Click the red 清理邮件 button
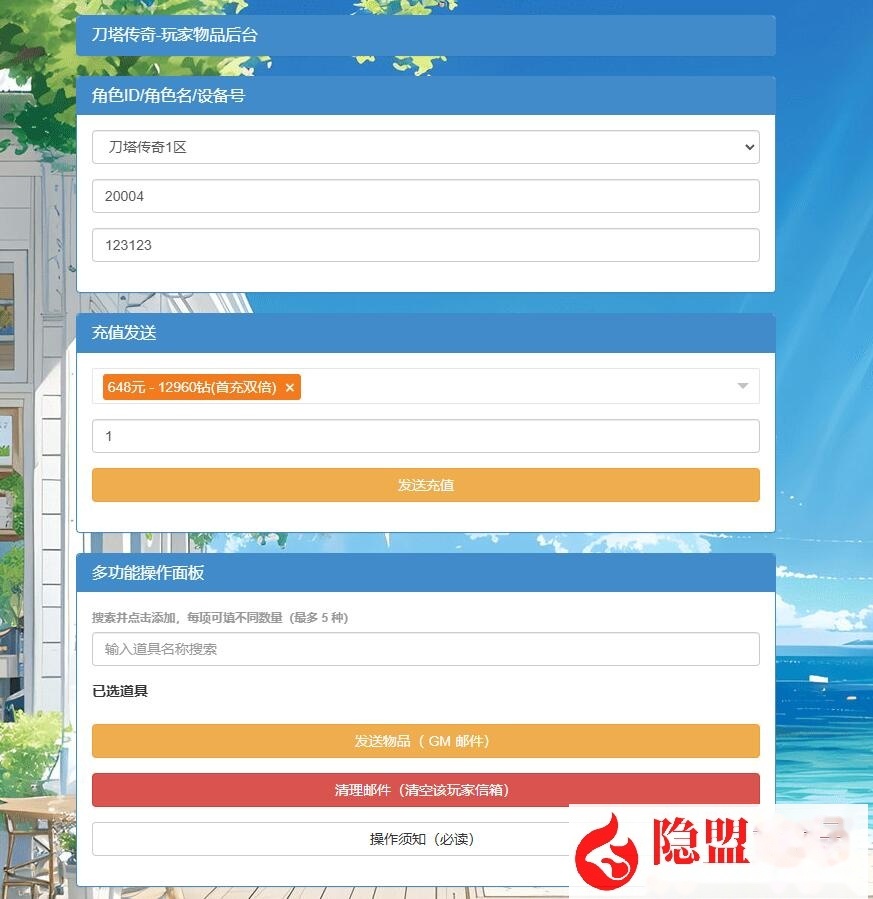 (425, 790)
